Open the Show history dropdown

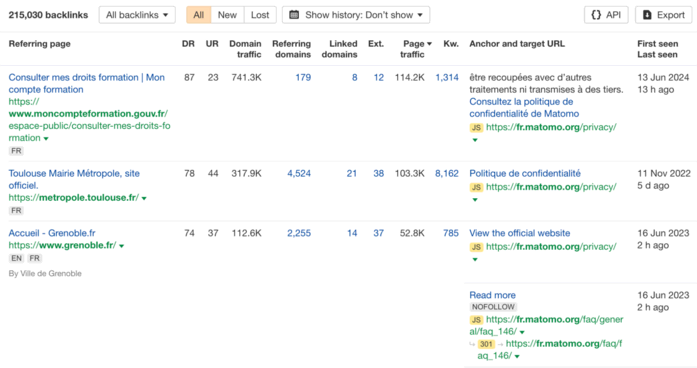[x=356, y=15]
